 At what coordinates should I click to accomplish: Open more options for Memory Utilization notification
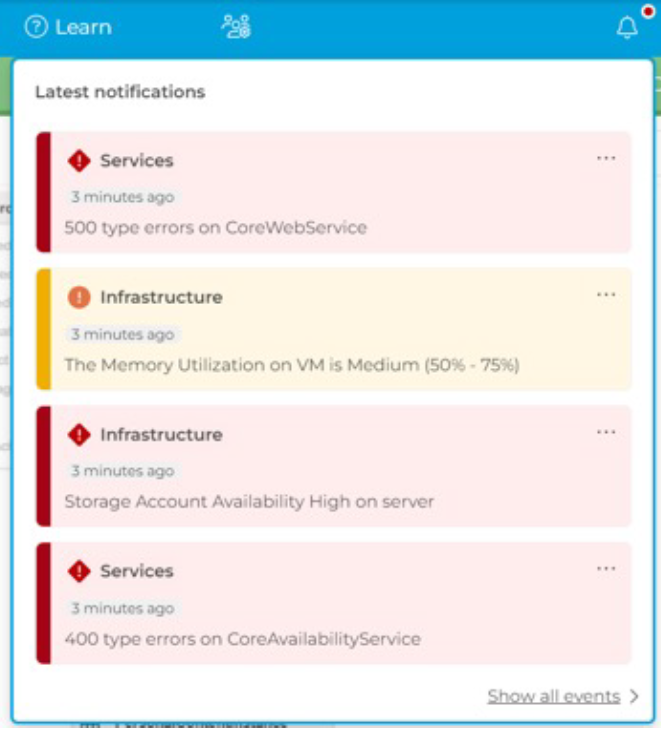point(606,295)
